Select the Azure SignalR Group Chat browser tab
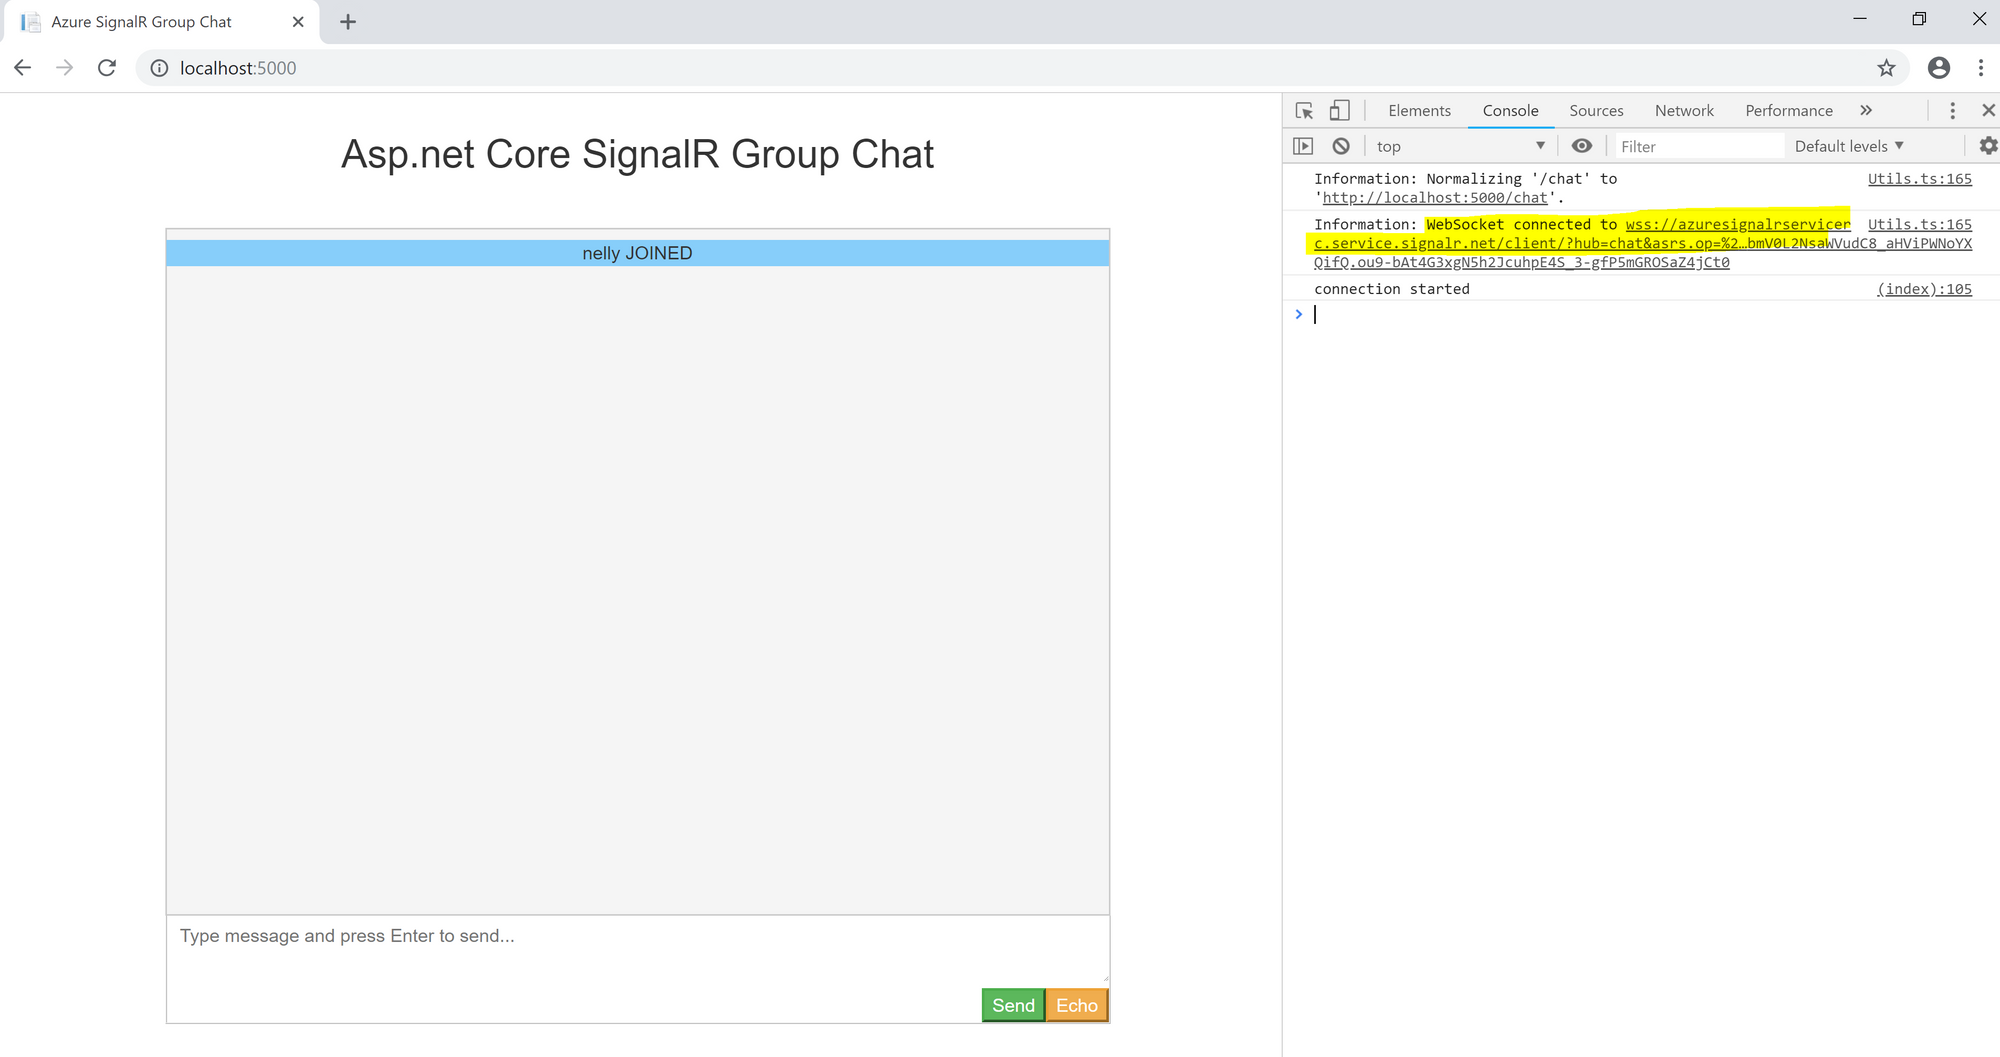This screenshot has width=2000, height=1057. (x=160, y=22)
